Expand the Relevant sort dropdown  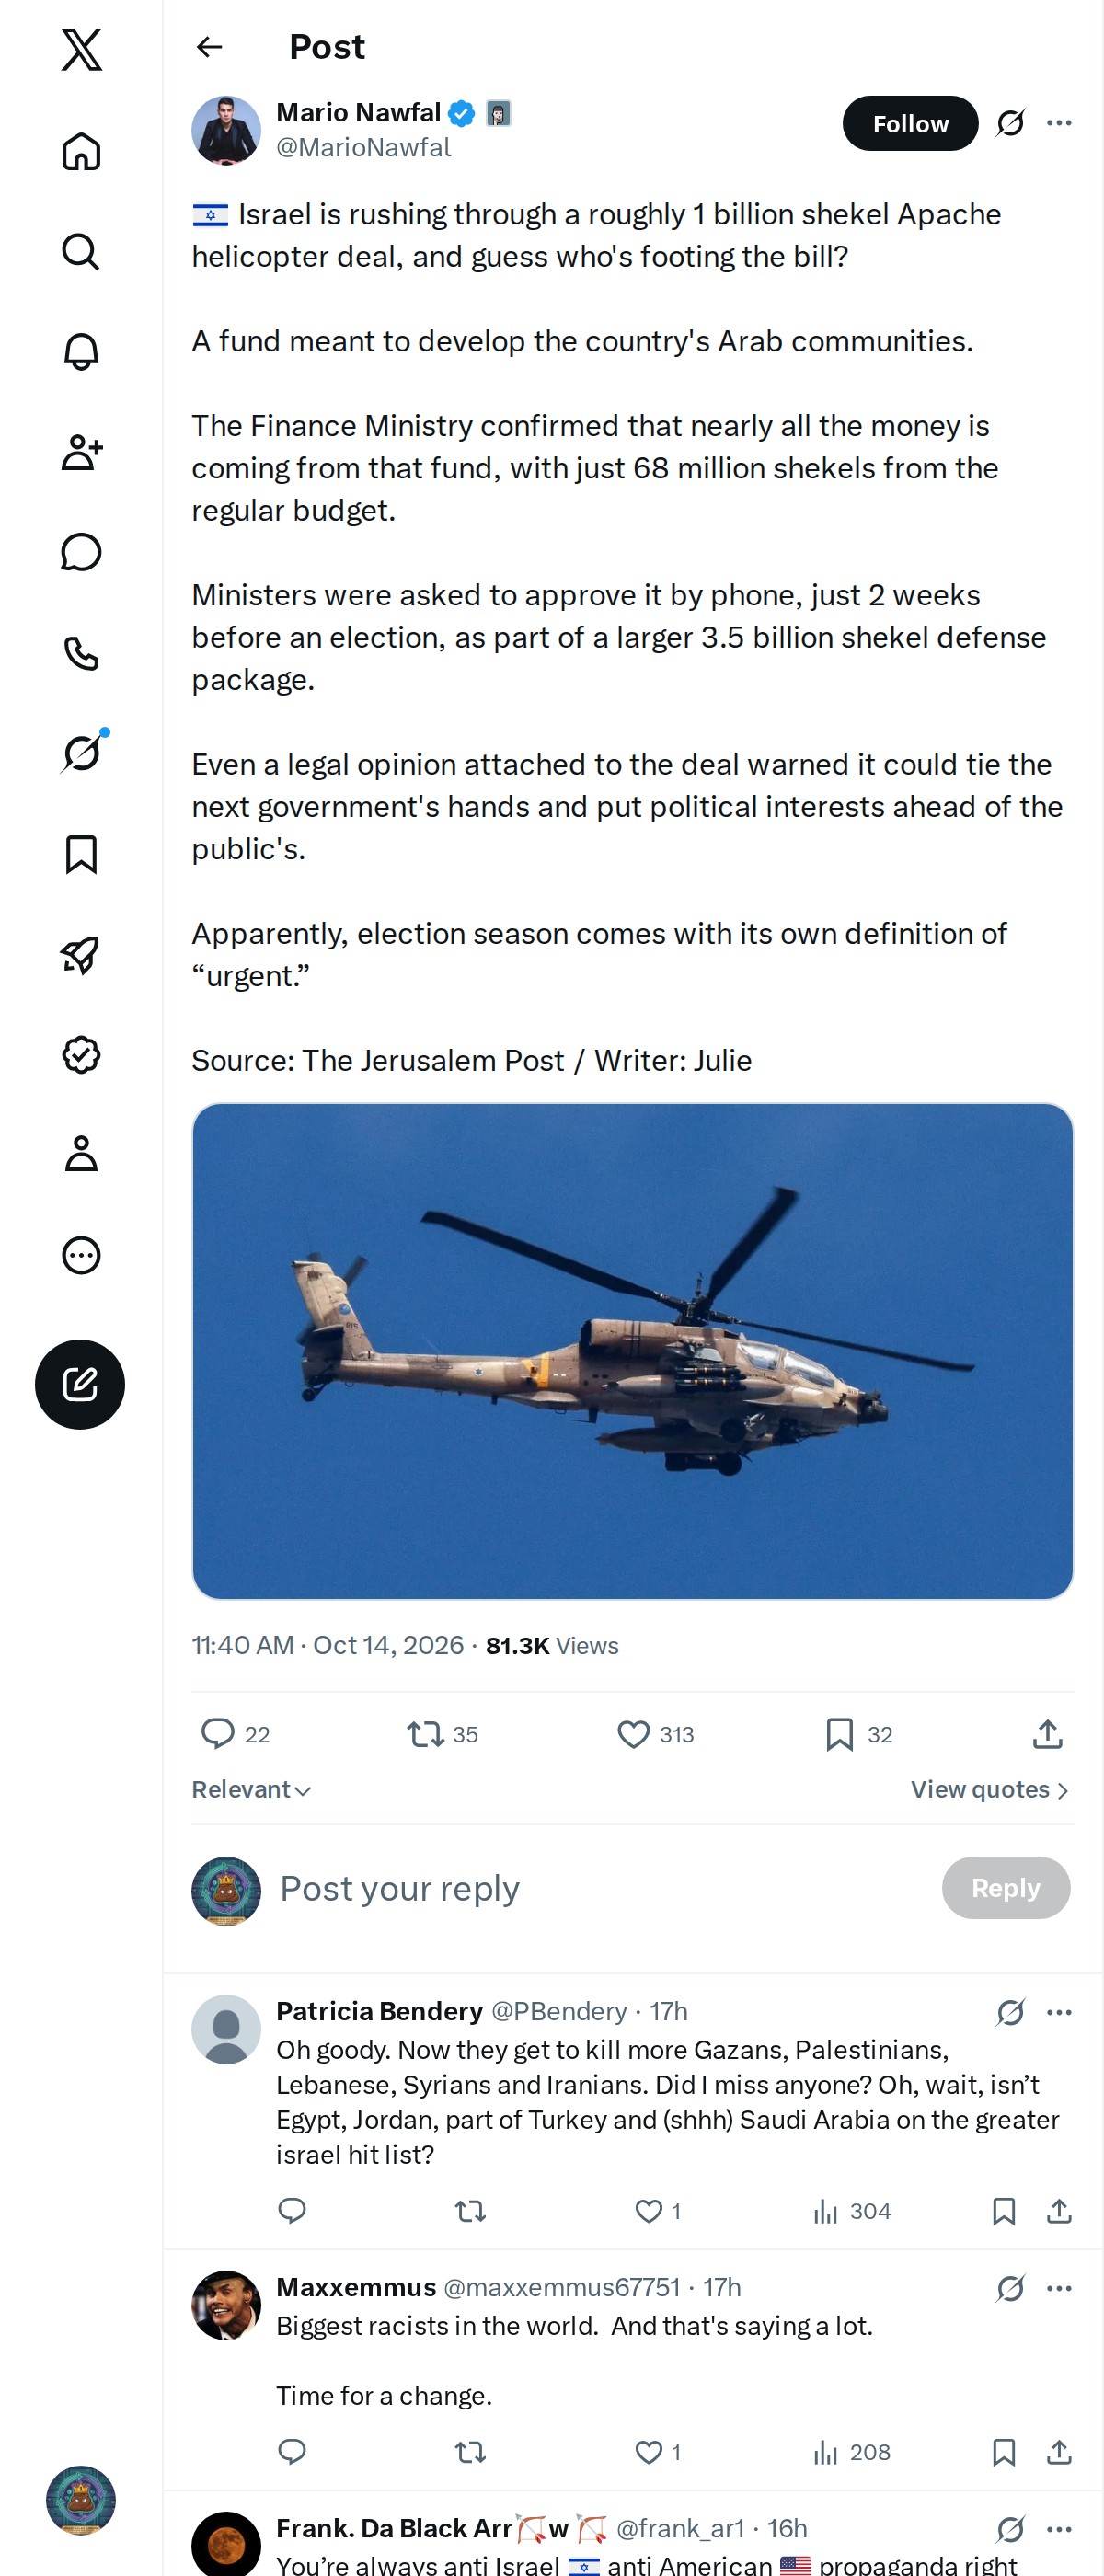click(252, 1789)
